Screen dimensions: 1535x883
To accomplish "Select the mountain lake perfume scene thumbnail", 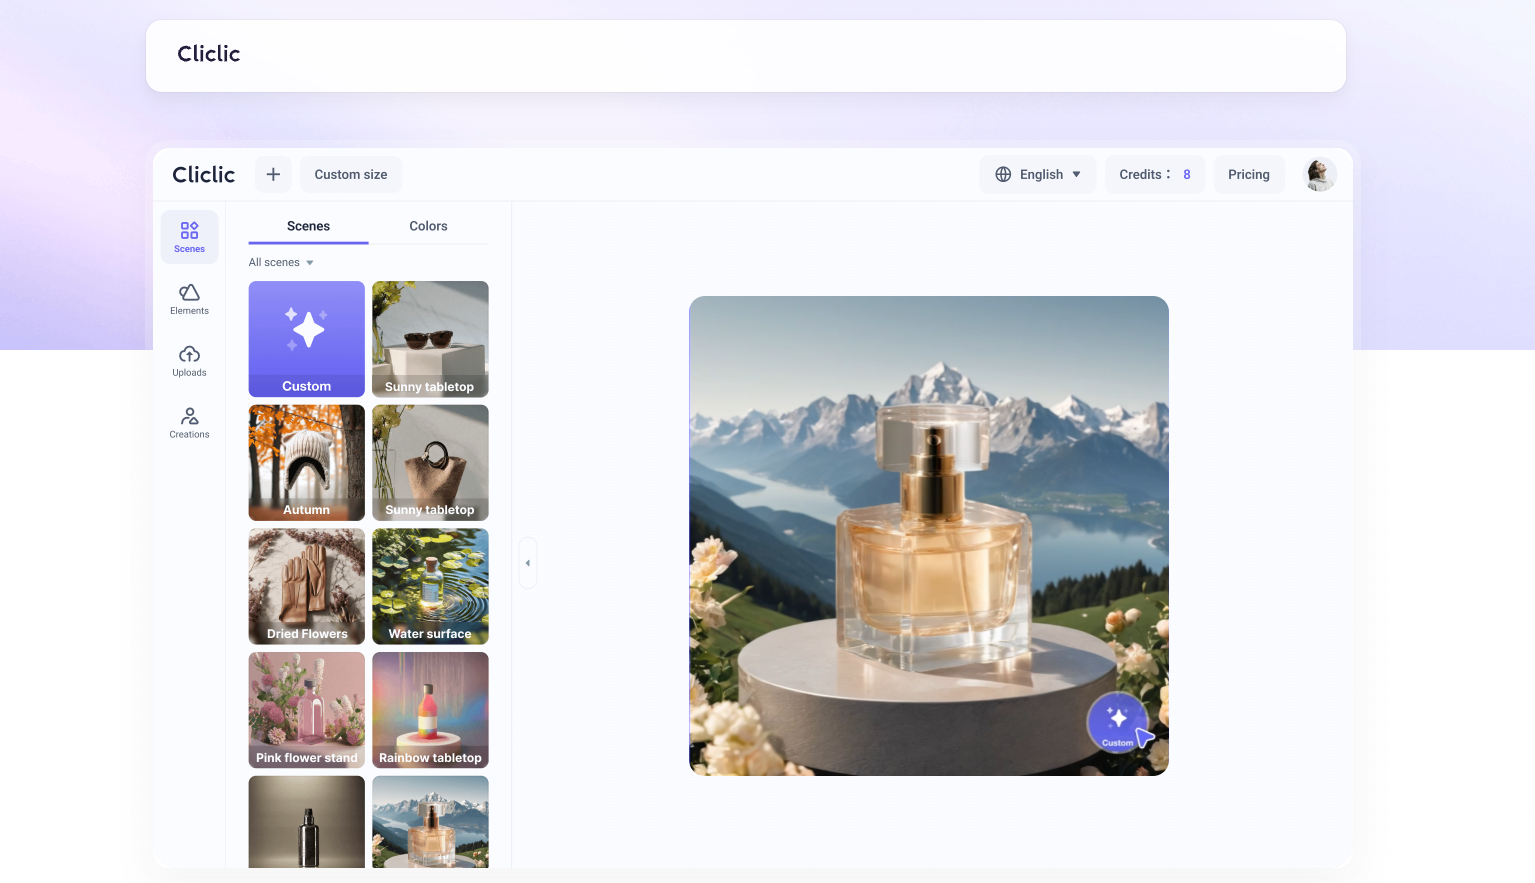I will point(430,822).
